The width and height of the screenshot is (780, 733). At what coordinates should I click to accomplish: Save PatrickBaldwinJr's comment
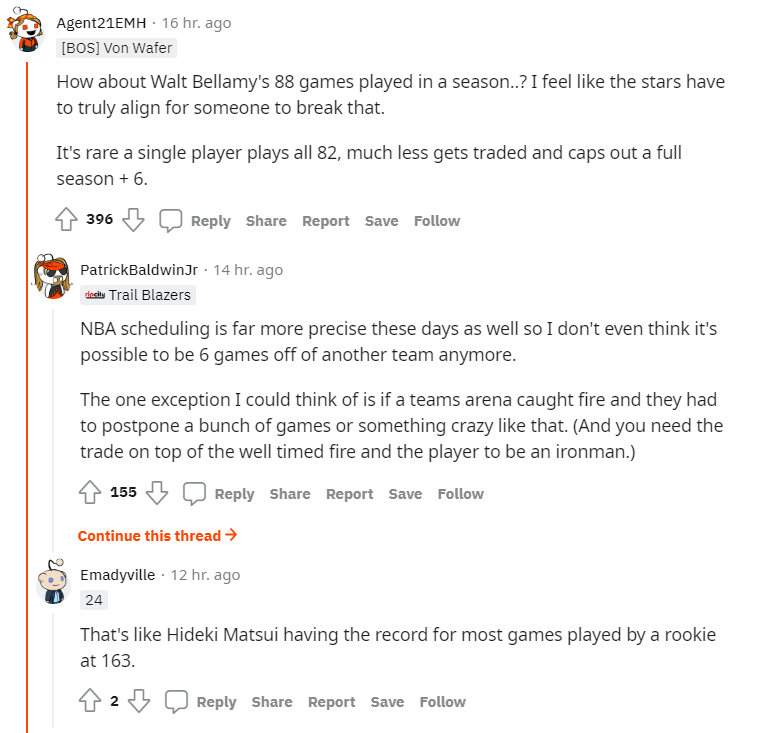click(x=405, y=494)
